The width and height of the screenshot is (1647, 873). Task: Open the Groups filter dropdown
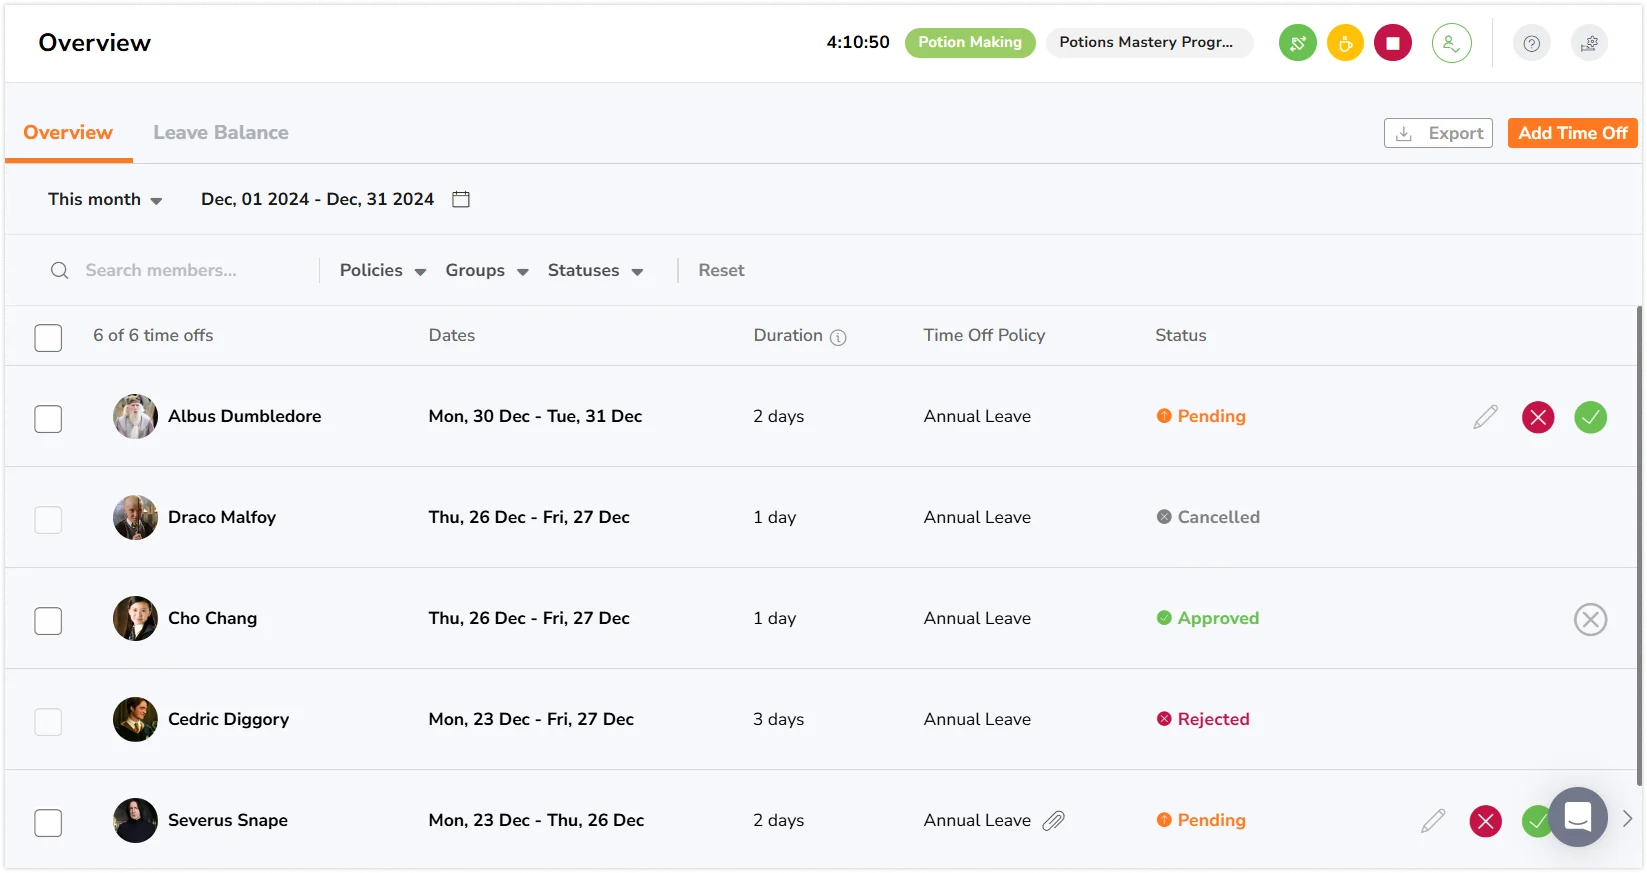487,270
